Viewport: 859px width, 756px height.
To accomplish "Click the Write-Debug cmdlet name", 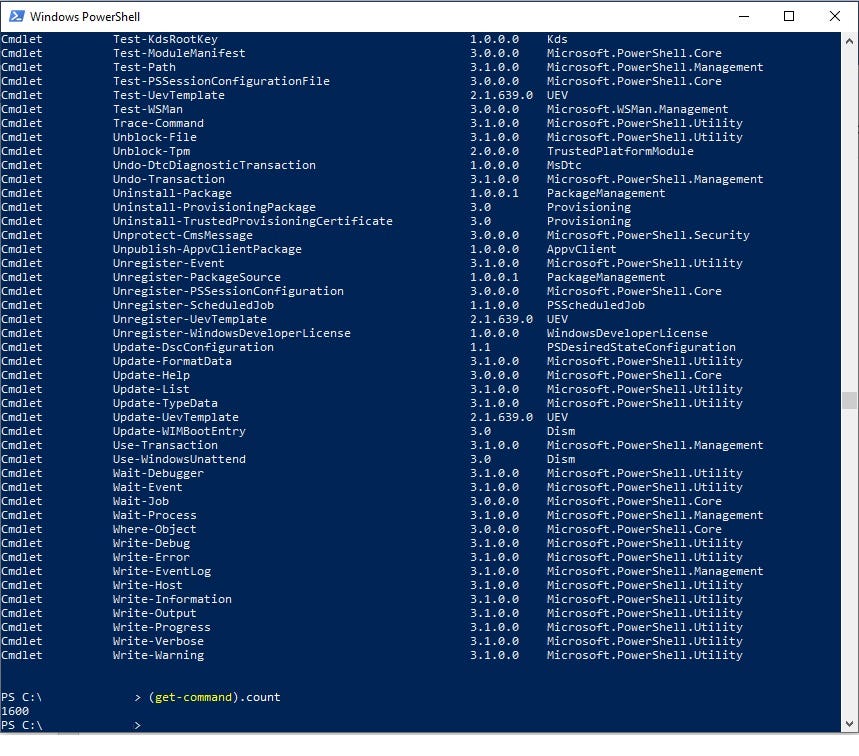I will pos(151,543).
